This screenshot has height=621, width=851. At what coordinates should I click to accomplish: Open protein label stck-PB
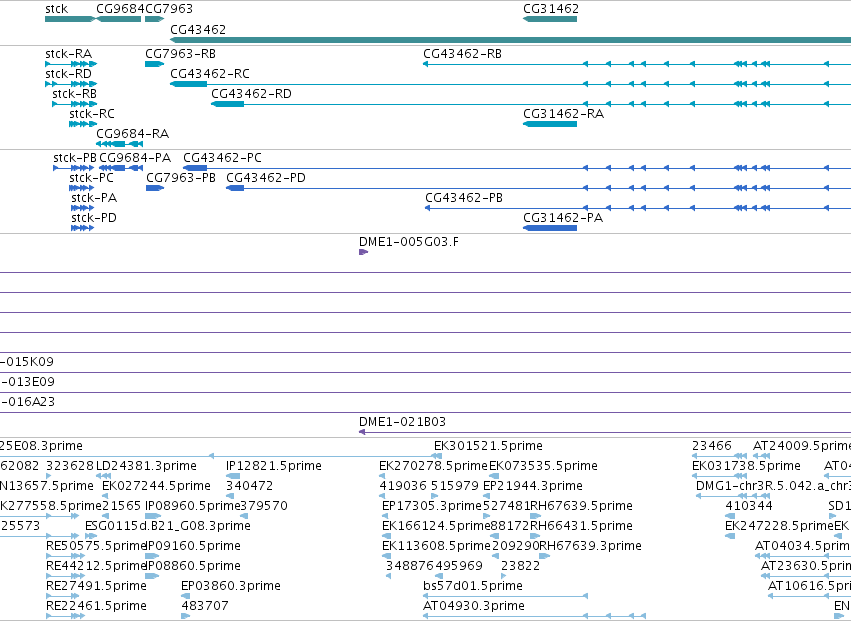(75, 158)
